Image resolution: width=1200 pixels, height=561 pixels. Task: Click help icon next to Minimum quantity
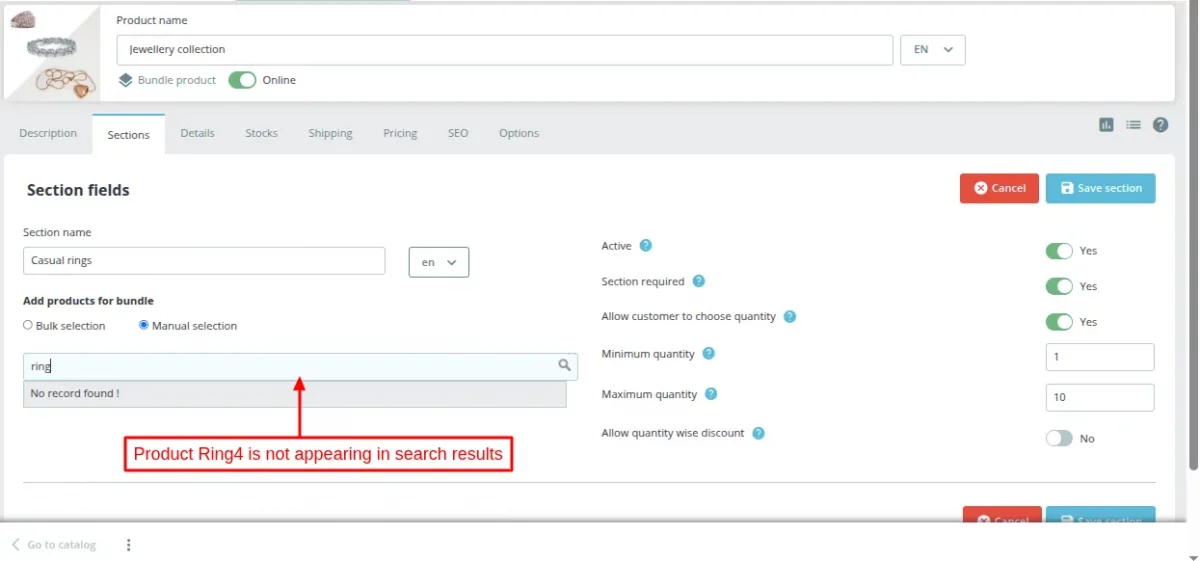[x=709, y=354]
